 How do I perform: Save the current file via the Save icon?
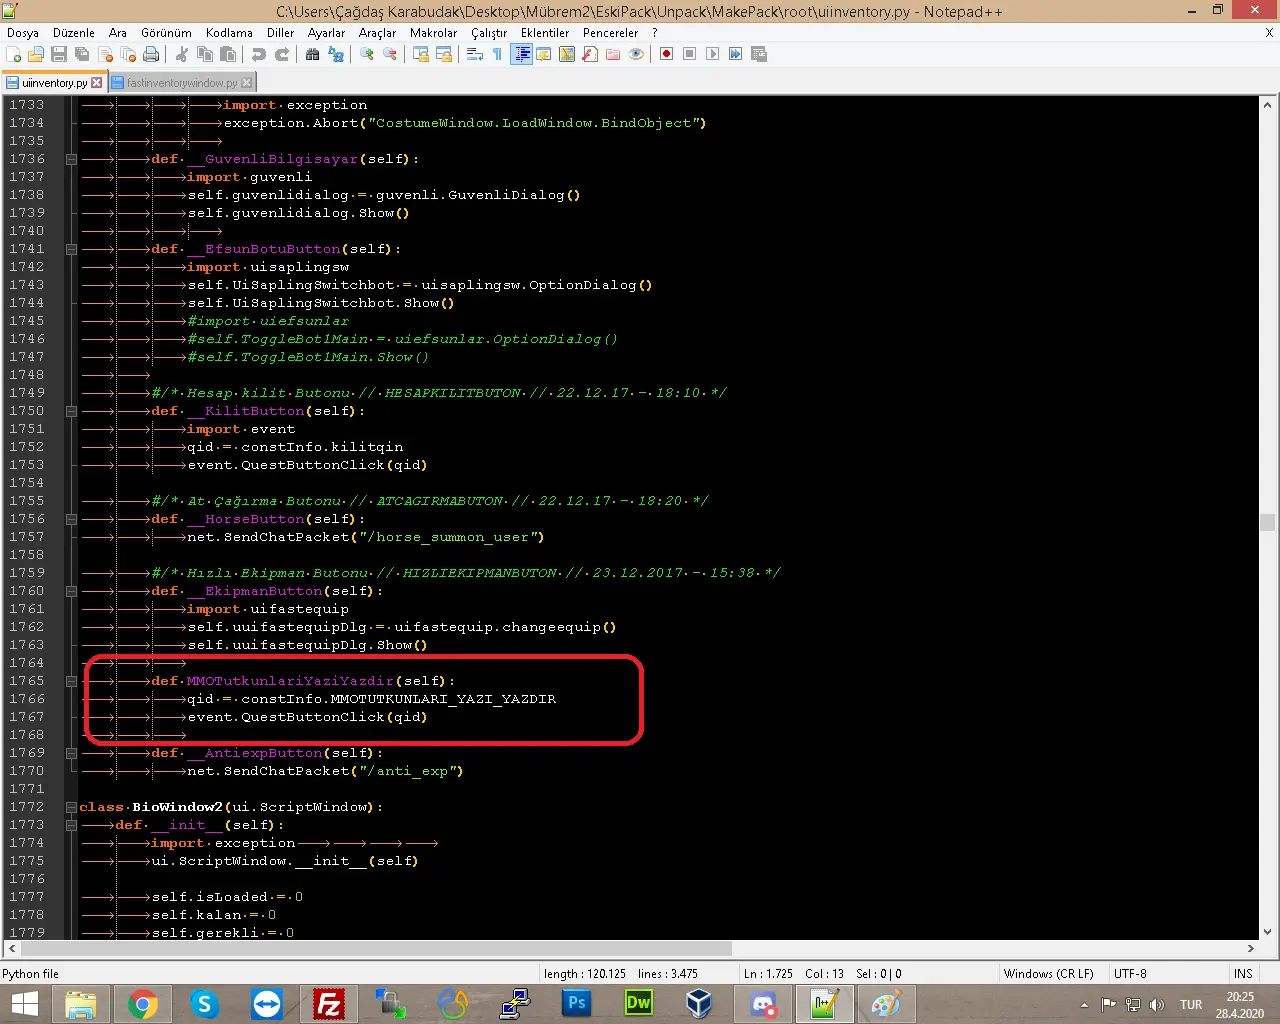pyautogui.click(x=59, y=54)
